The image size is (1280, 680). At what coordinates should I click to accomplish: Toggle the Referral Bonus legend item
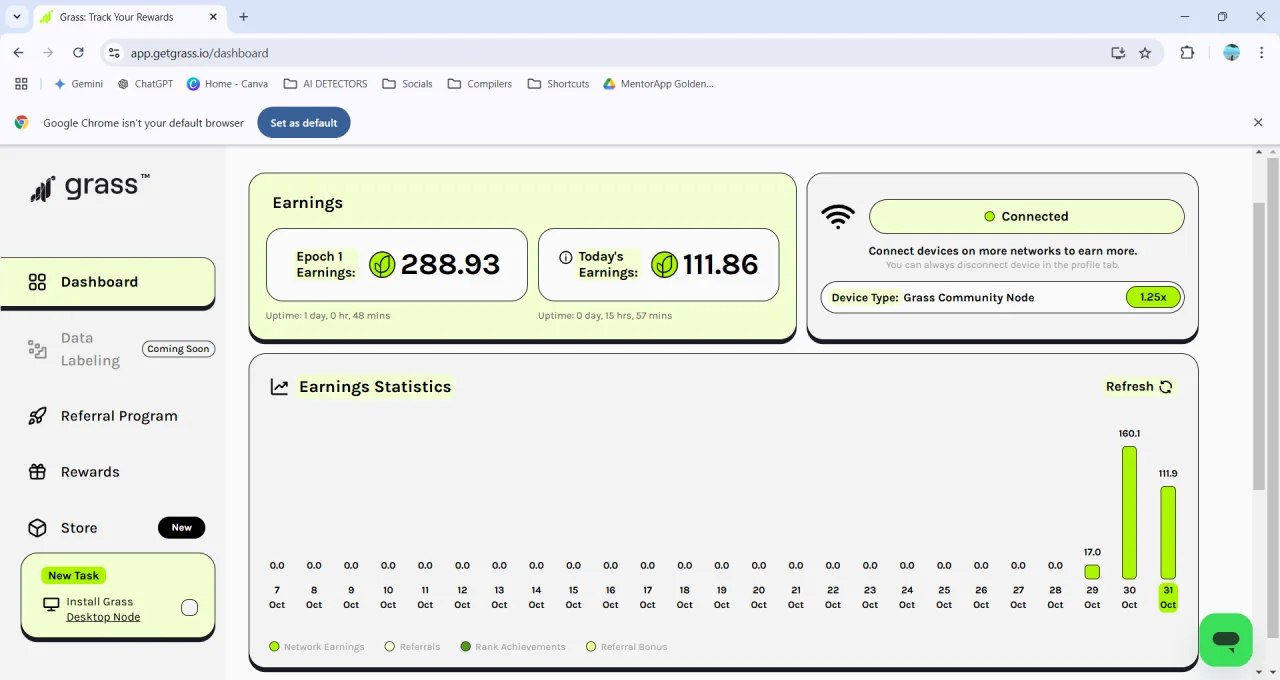pyautogui.click(x=627, y=647)
